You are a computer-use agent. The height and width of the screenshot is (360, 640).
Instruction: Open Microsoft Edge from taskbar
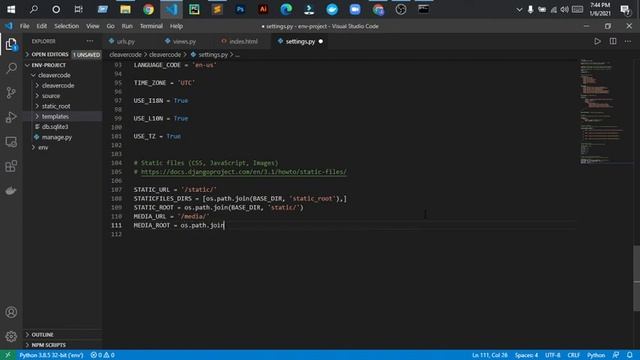(x=286, y=9)
